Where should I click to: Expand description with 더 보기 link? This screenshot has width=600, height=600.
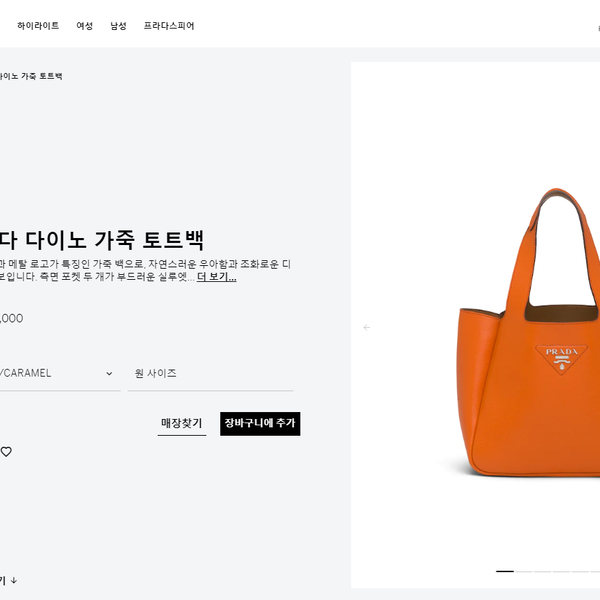[x=217, y=277]
